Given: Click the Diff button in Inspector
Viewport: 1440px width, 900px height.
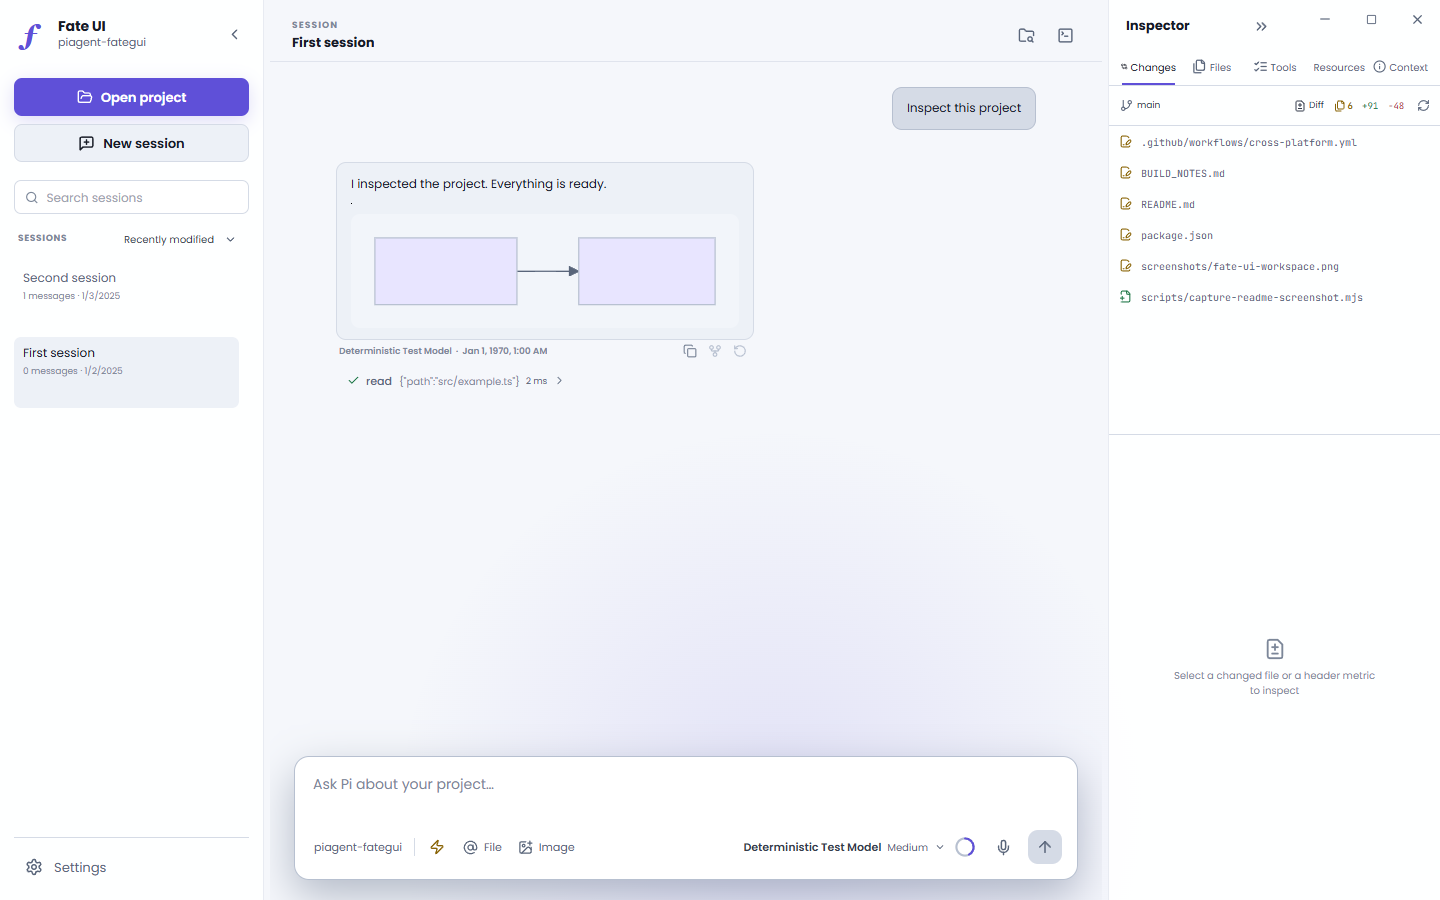Looking at the screenshot, I should 1309,105.
